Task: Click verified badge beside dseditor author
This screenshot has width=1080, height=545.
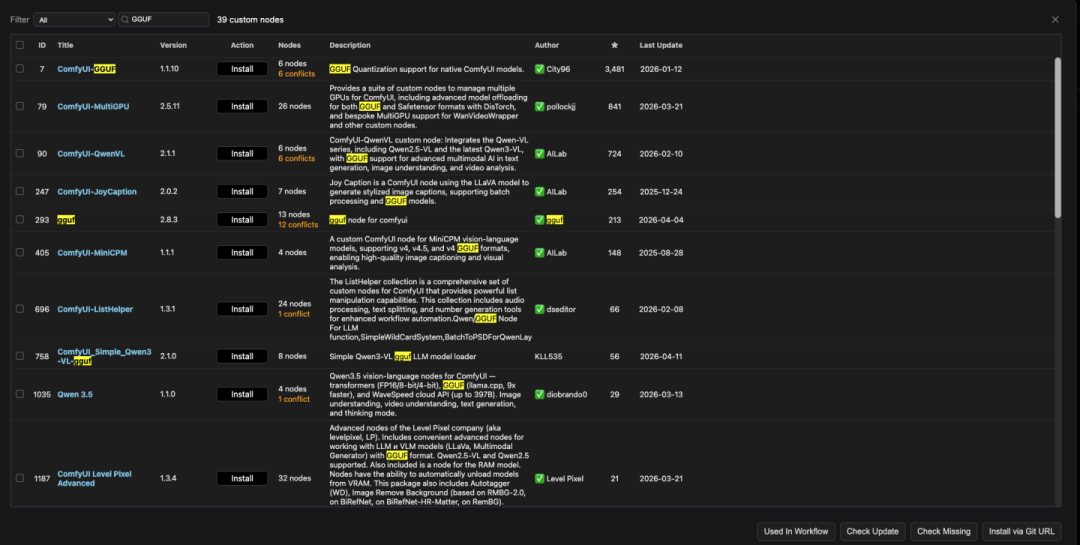Action: [x=539, y=309]
